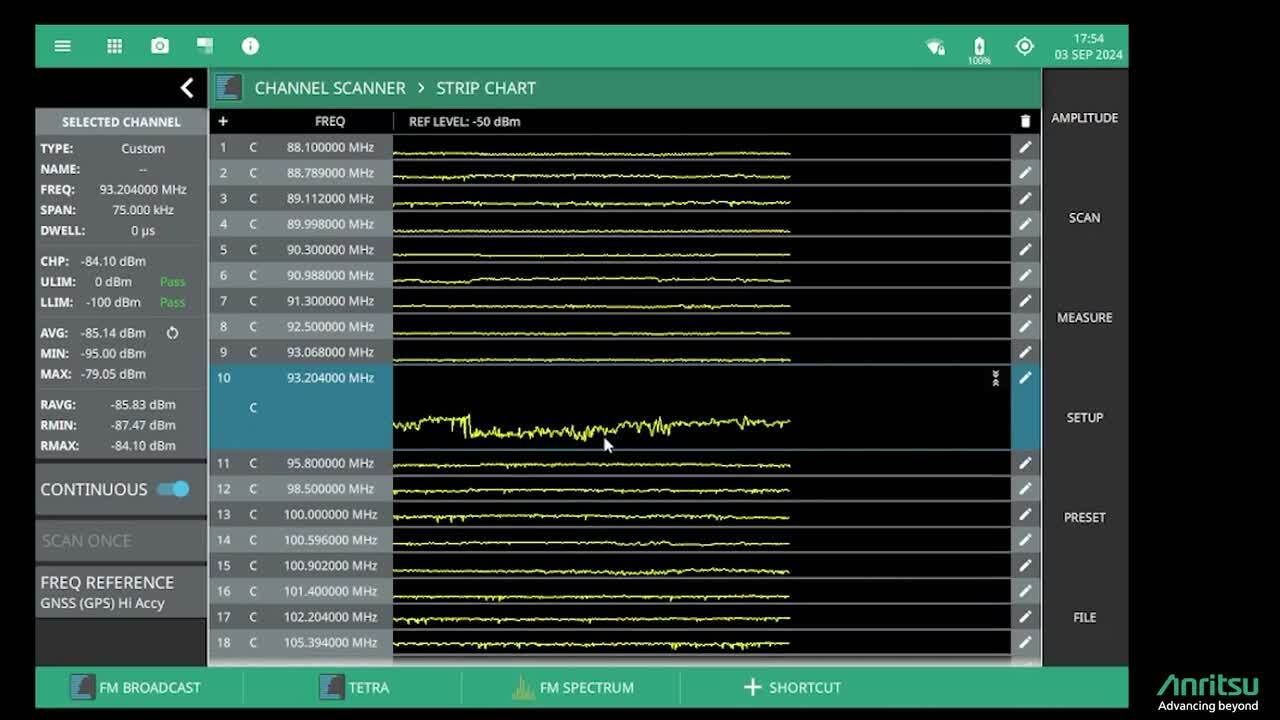The image size is (1280, 720).
Task: Open the apps grid icon
Action: pos(115,46)
